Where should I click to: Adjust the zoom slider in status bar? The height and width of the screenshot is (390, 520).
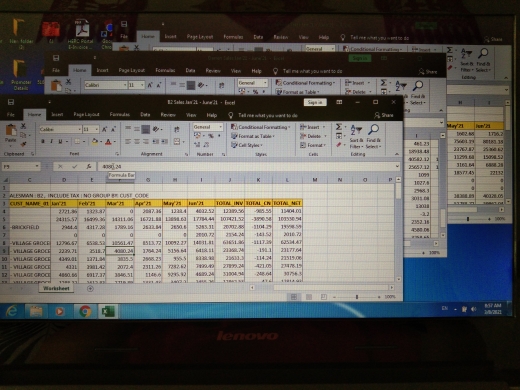(x=357, y=297)
